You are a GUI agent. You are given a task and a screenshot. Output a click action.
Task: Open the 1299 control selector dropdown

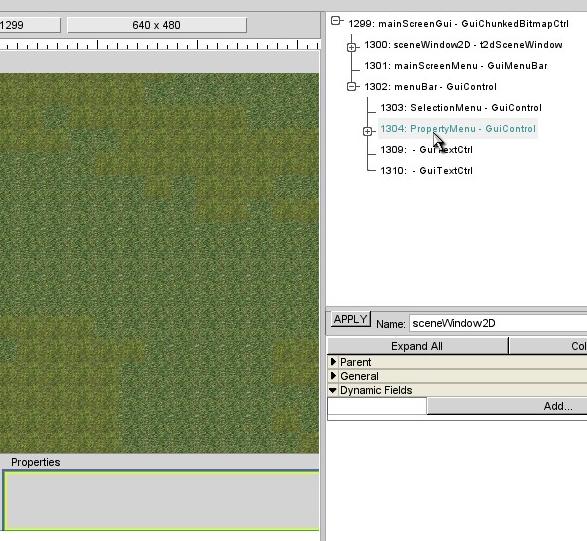(x=30, y=25)
